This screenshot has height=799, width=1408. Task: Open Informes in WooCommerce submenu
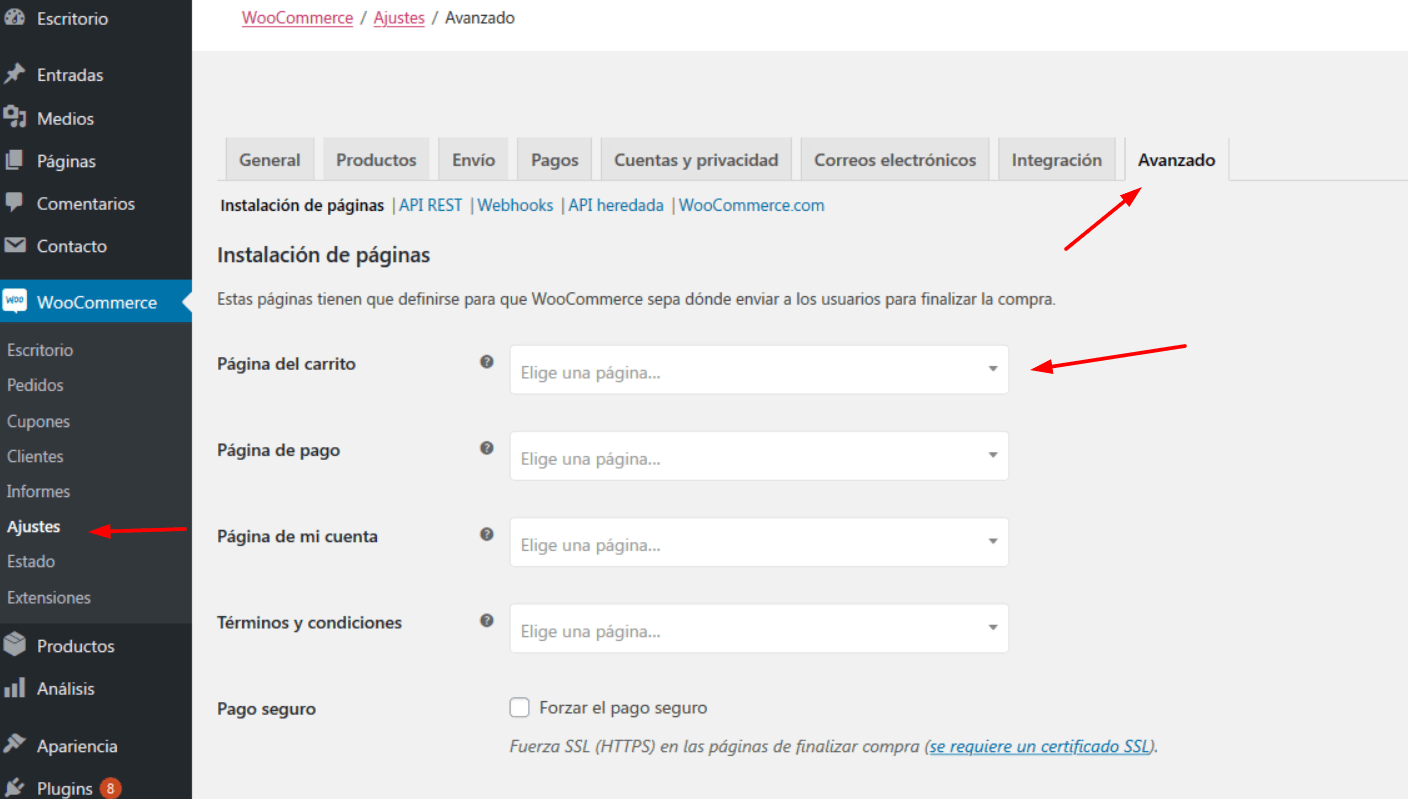38,491
